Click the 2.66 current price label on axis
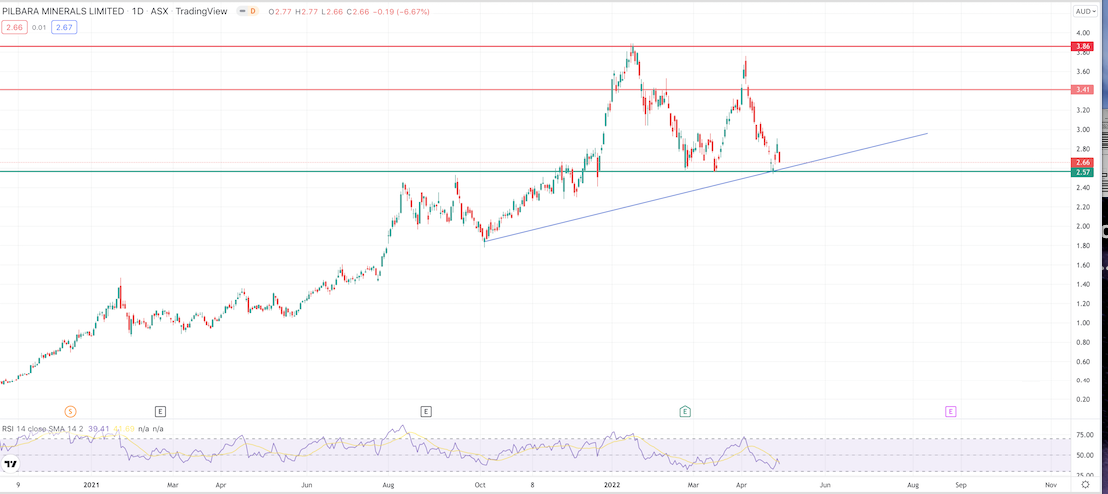This screenshot has width=1108, height=494. tap(1083, 163)
